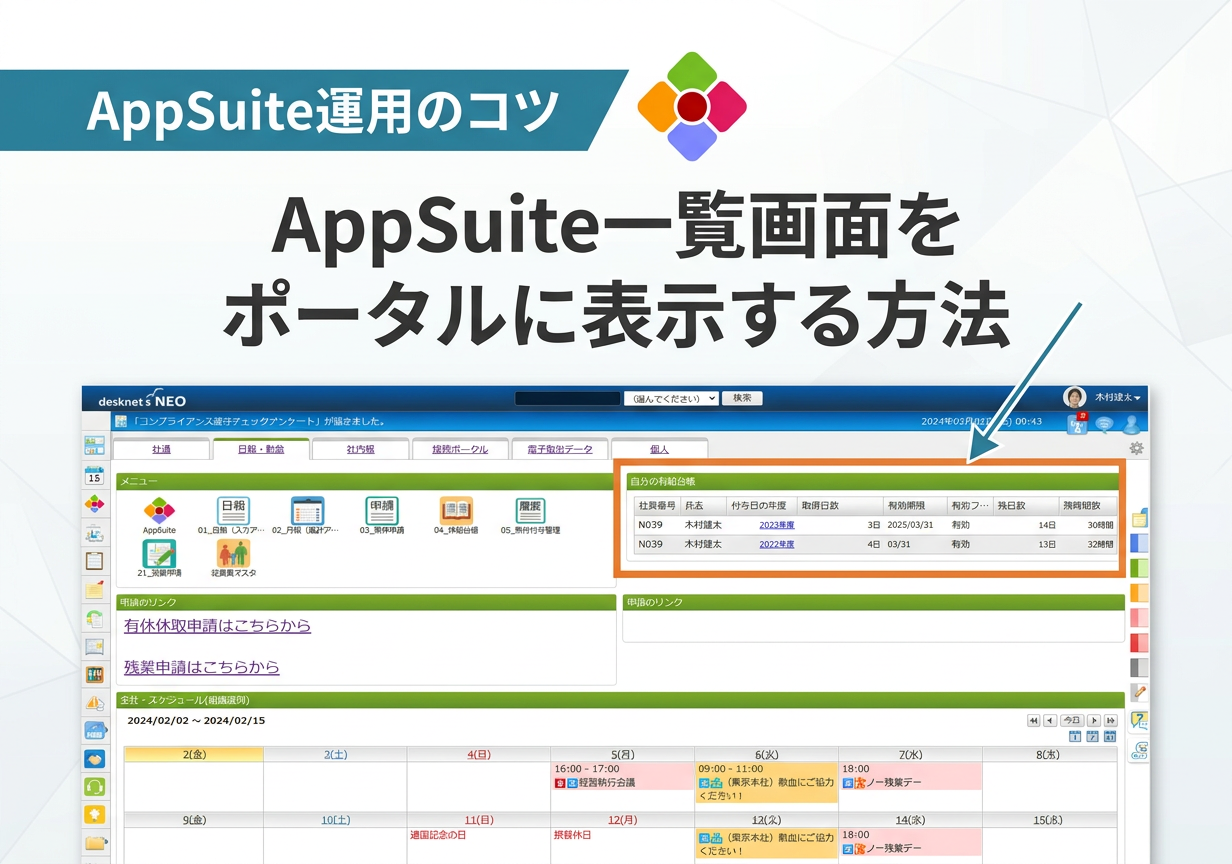Open sticky note icon in right sidebar
1232x864 pixels.
(x=1139, y=518)
